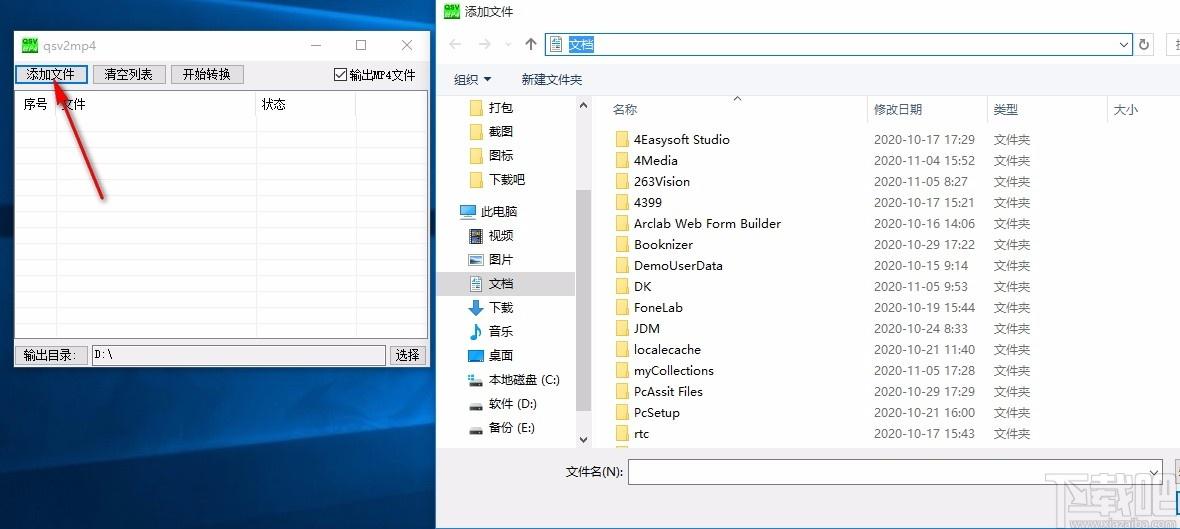The width and height of the screenshot is (1180, 529).
Task: Go up one folder level arrow
Action: tap(531, 44)
